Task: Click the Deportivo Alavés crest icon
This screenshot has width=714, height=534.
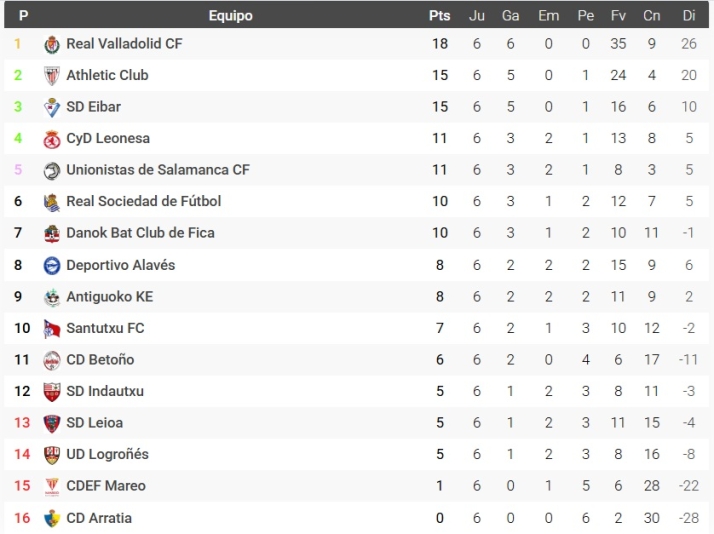Action: pyautogui.click(x=52, y=265)
